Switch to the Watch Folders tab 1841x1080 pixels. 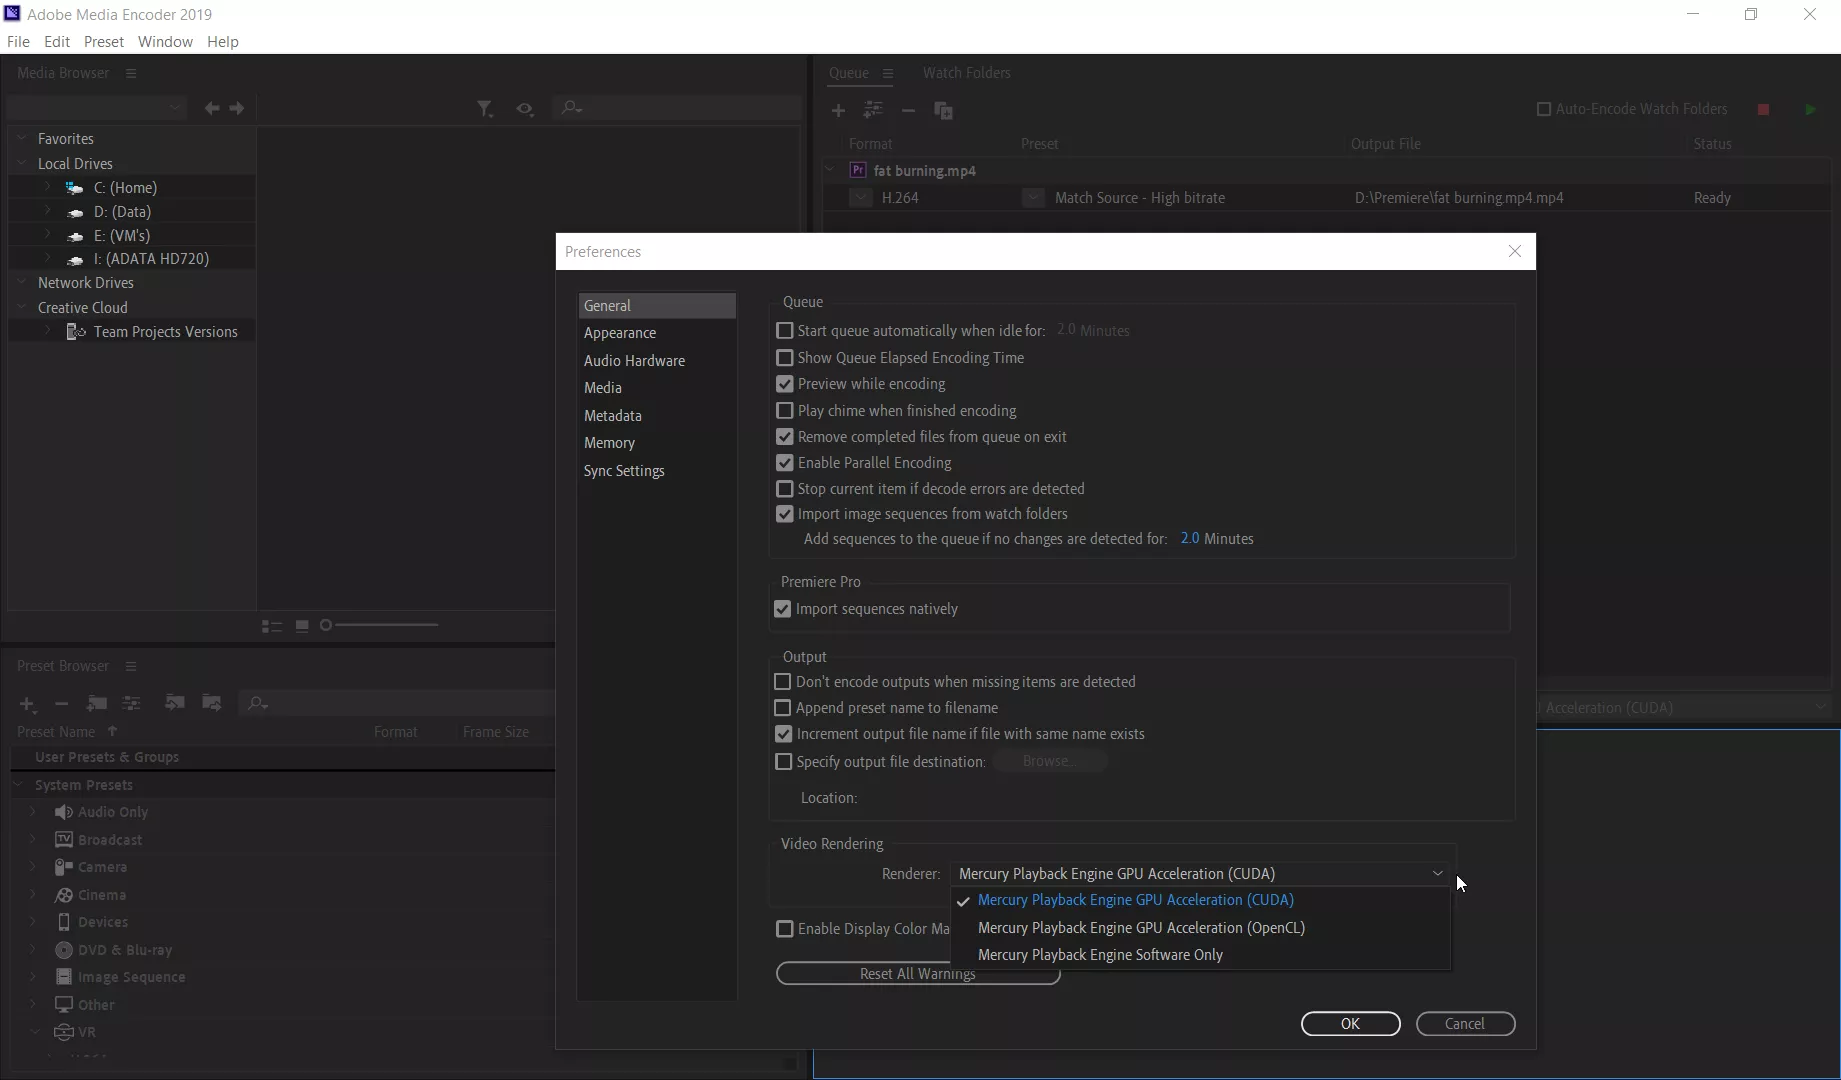point(966,73)
